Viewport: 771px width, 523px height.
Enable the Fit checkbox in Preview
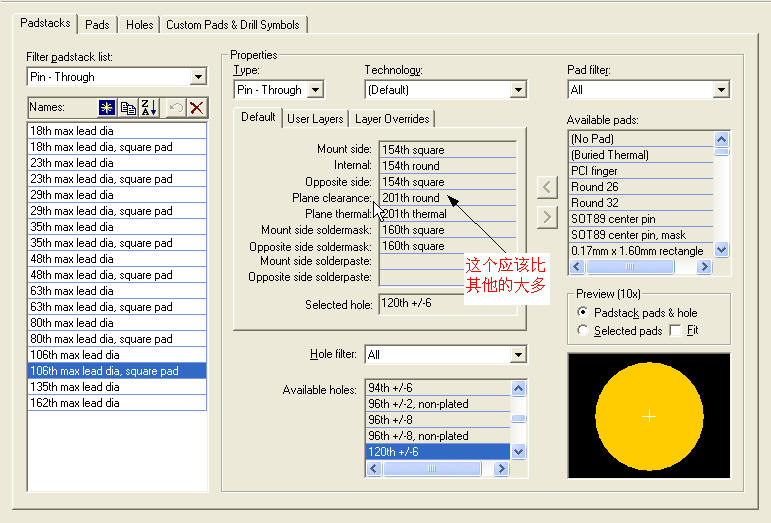coord(675,330)
